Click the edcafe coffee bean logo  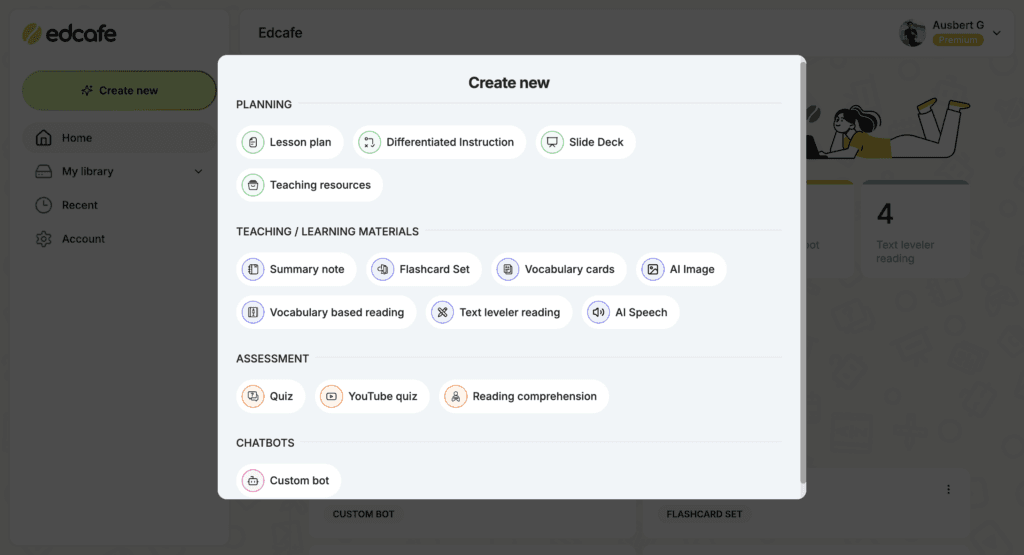coord(32,33)
